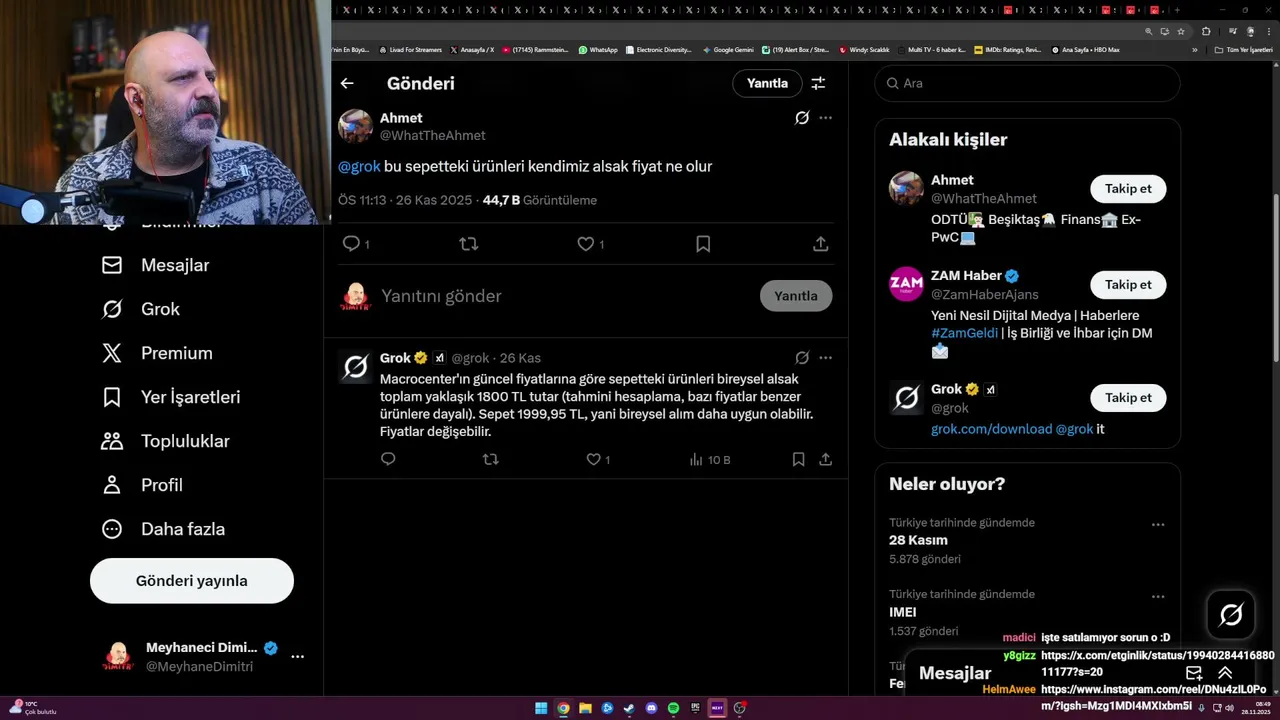This screenshot has width=1280, height=720.
Task: Open floating Grok button
Action: tap(1231, 615)
